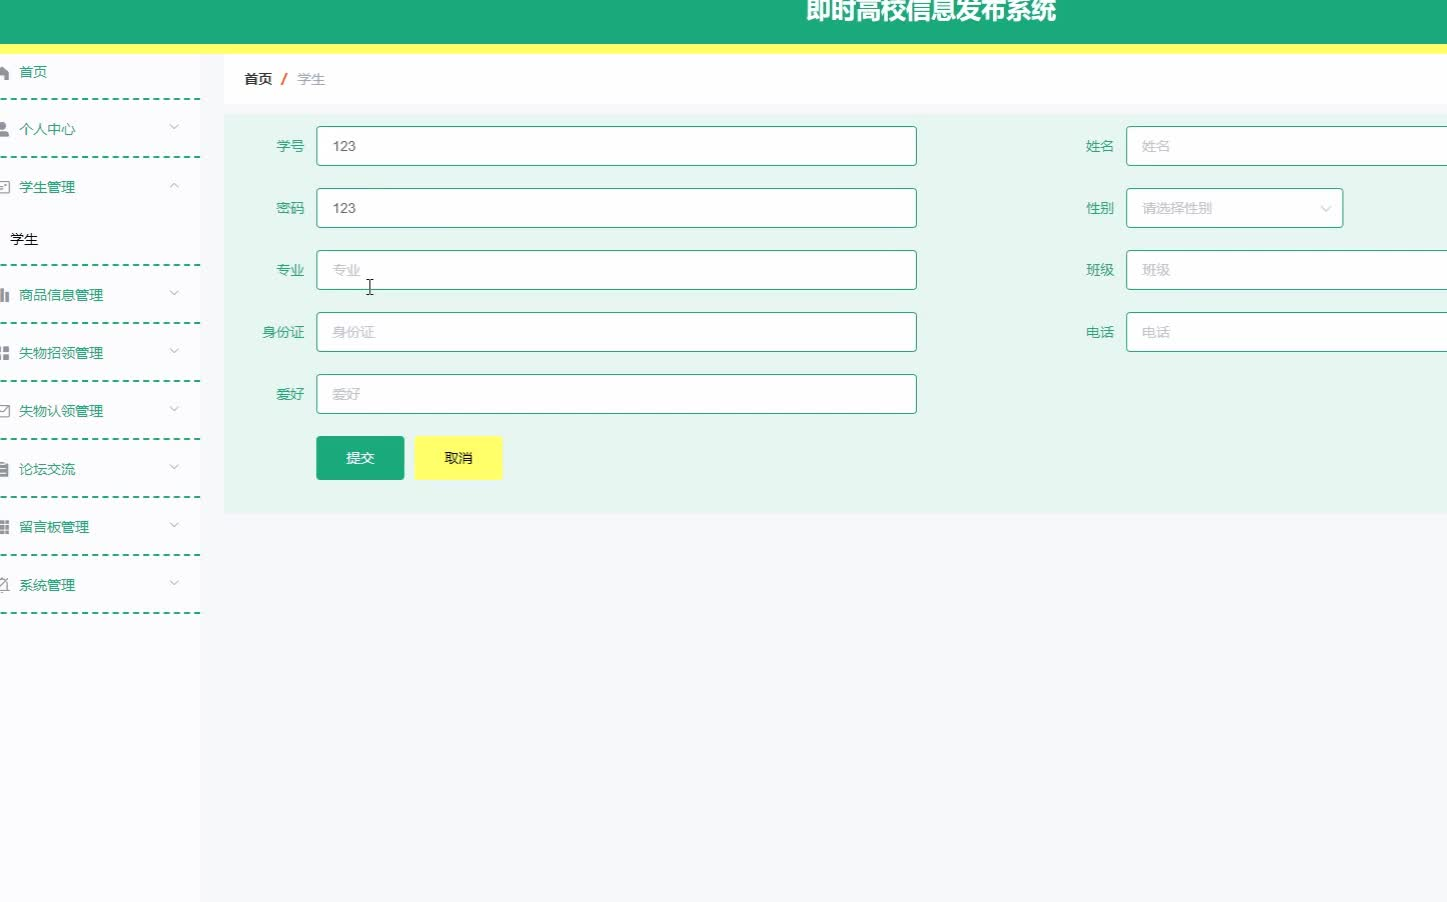Select the person icon next to 个人中心
This screenshot has height=902, width=1447.
tap(6, 128)
